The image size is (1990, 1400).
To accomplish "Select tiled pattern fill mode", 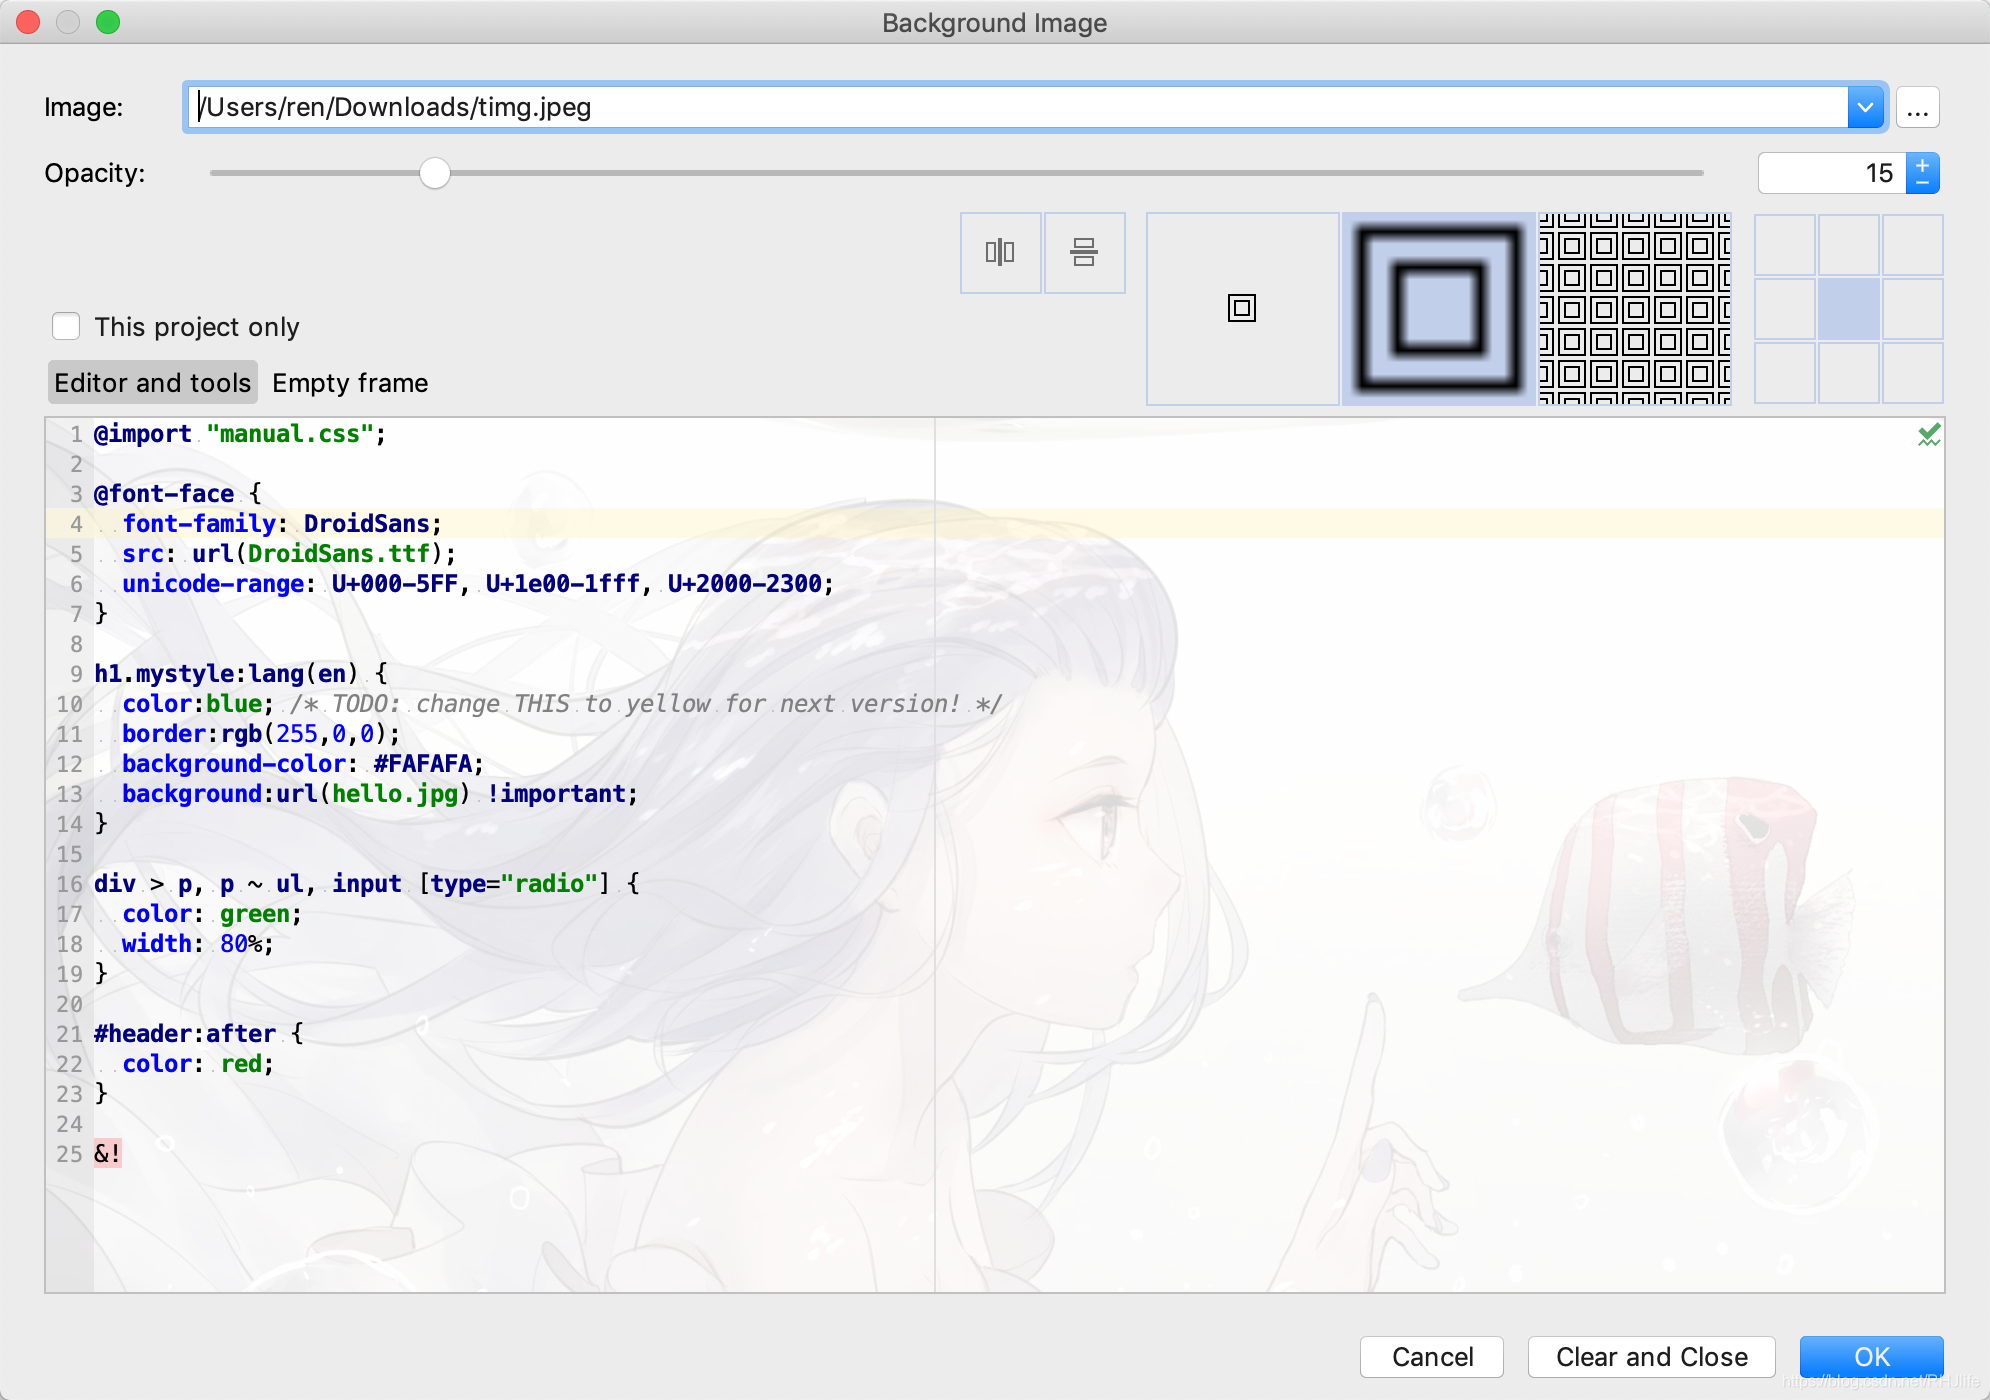I will [1634, 308].
